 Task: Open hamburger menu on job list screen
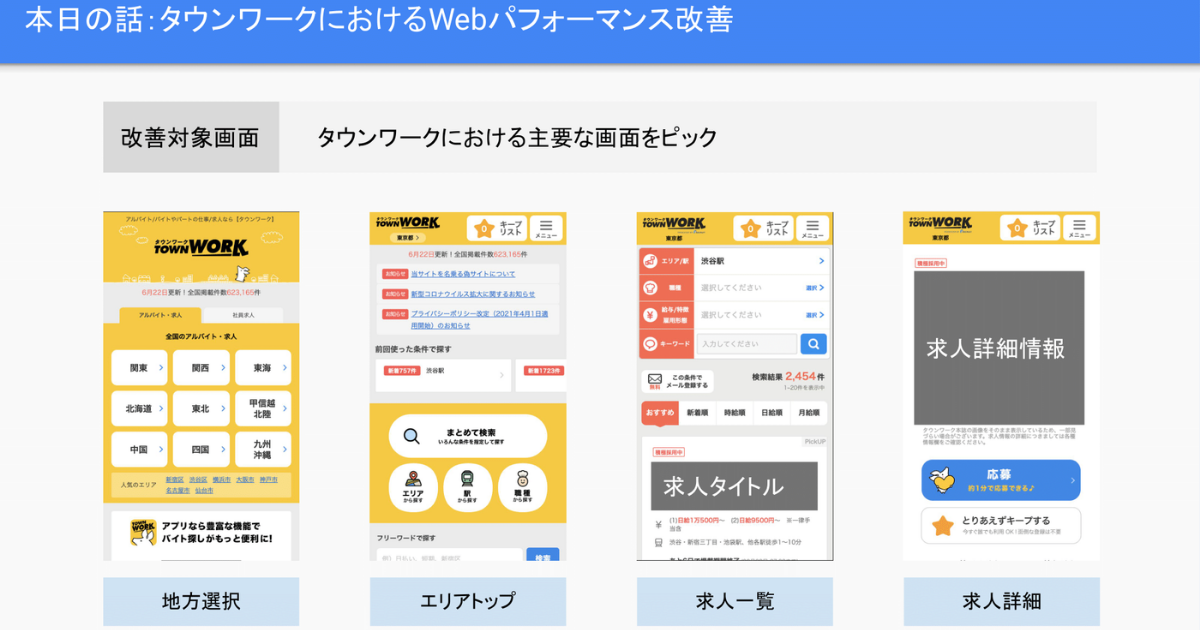[x=813, y=228]
